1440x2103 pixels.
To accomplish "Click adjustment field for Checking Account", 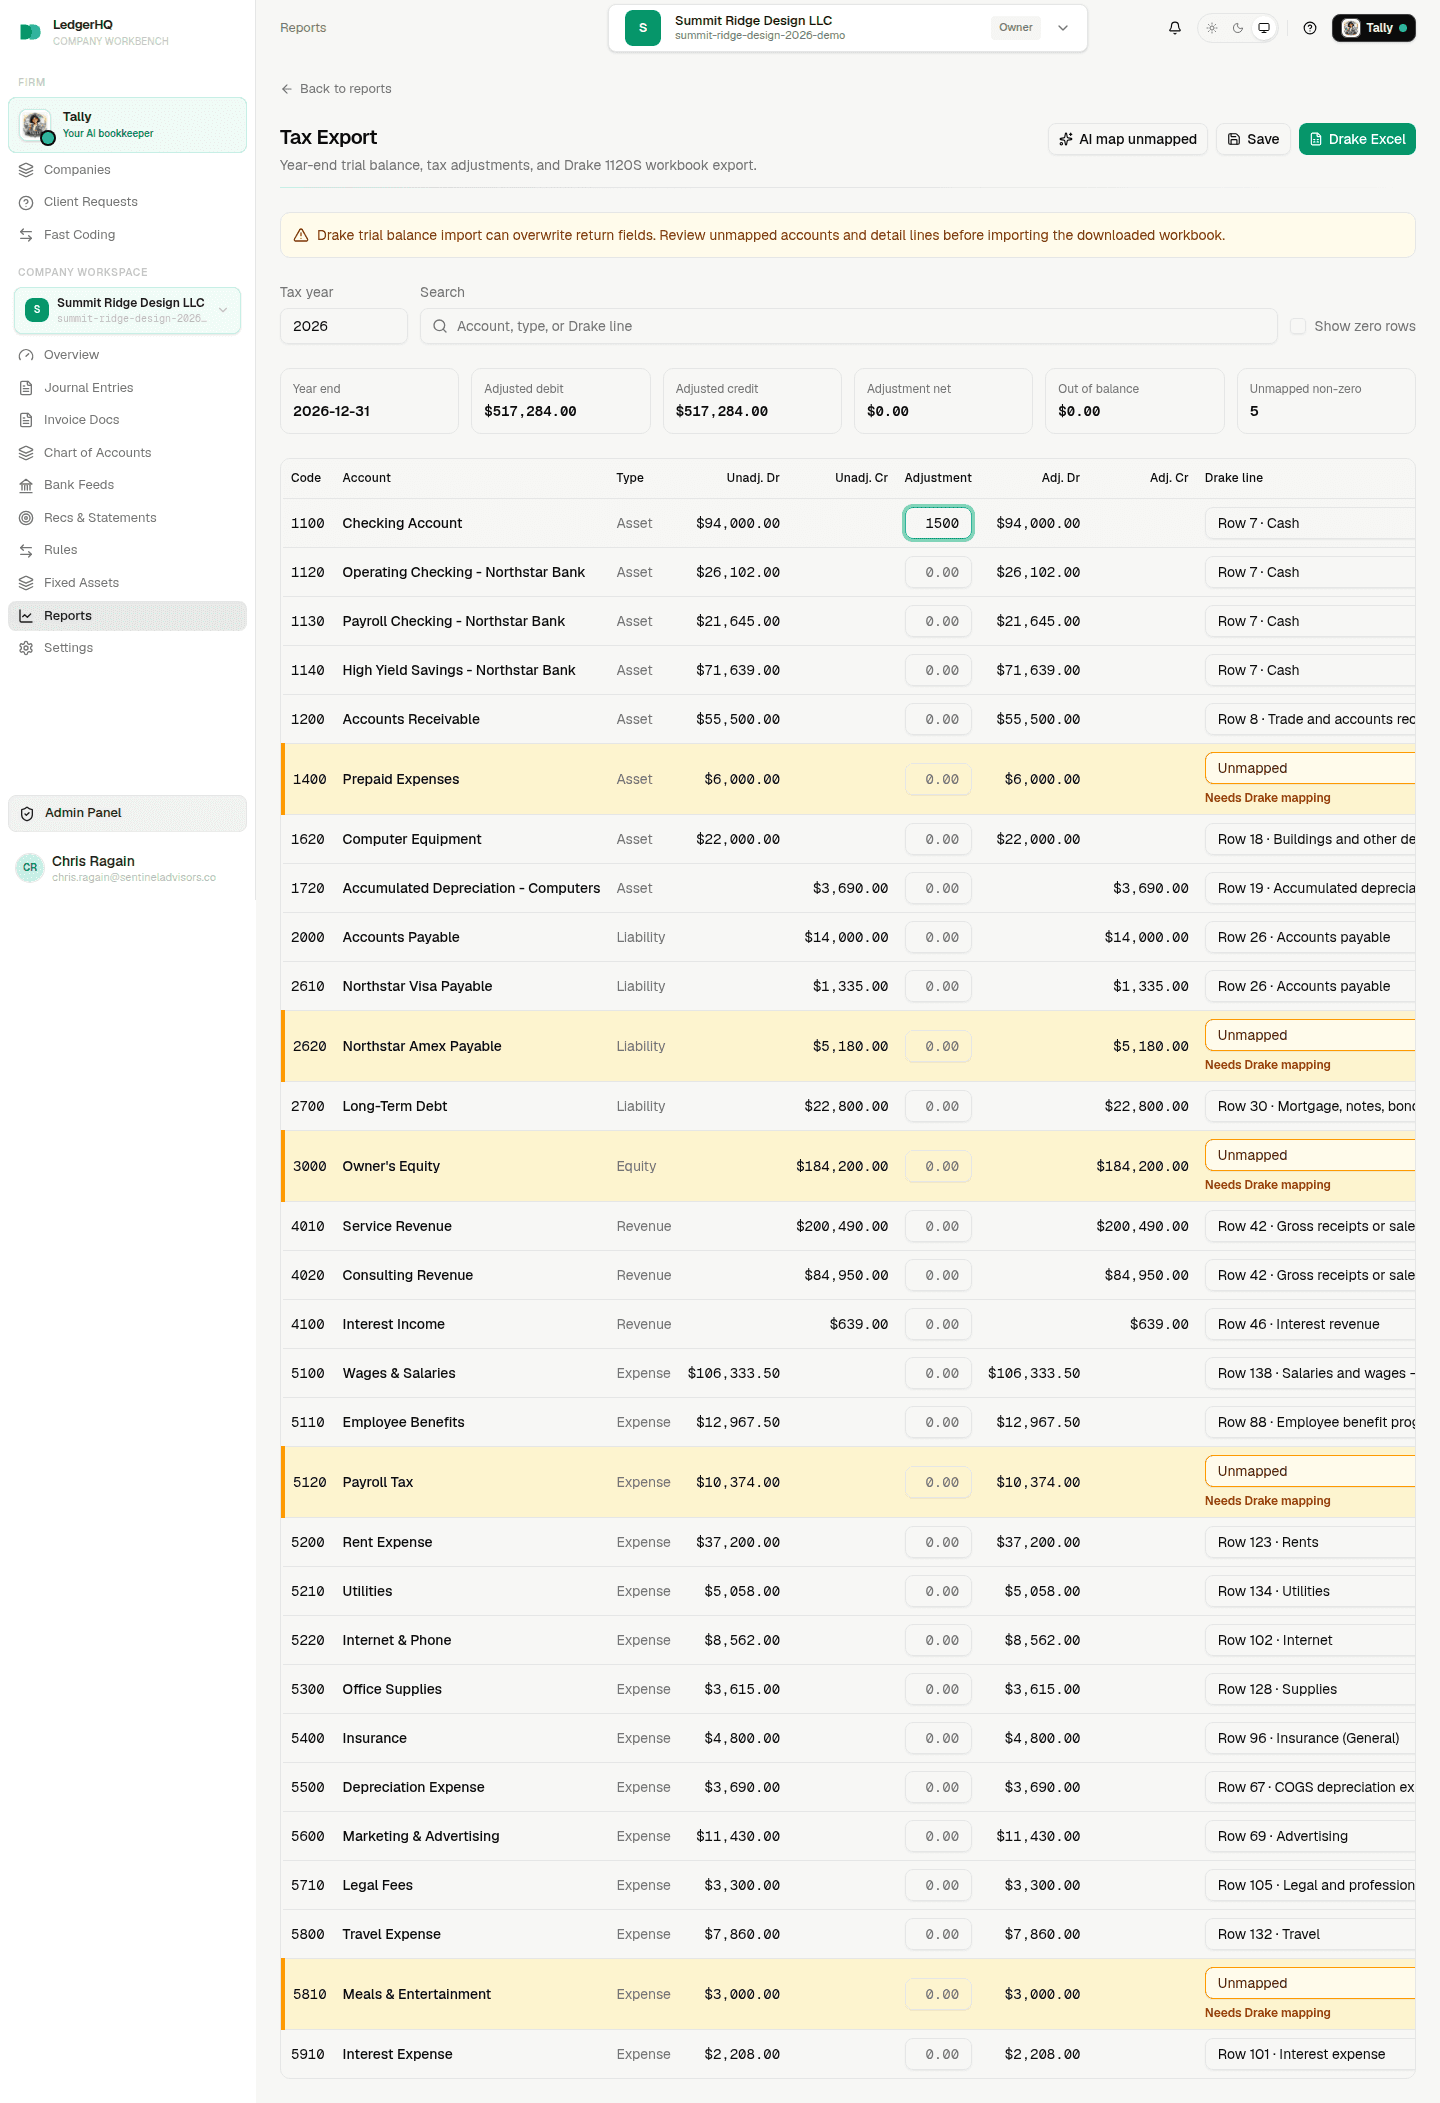I will [938, 523].
